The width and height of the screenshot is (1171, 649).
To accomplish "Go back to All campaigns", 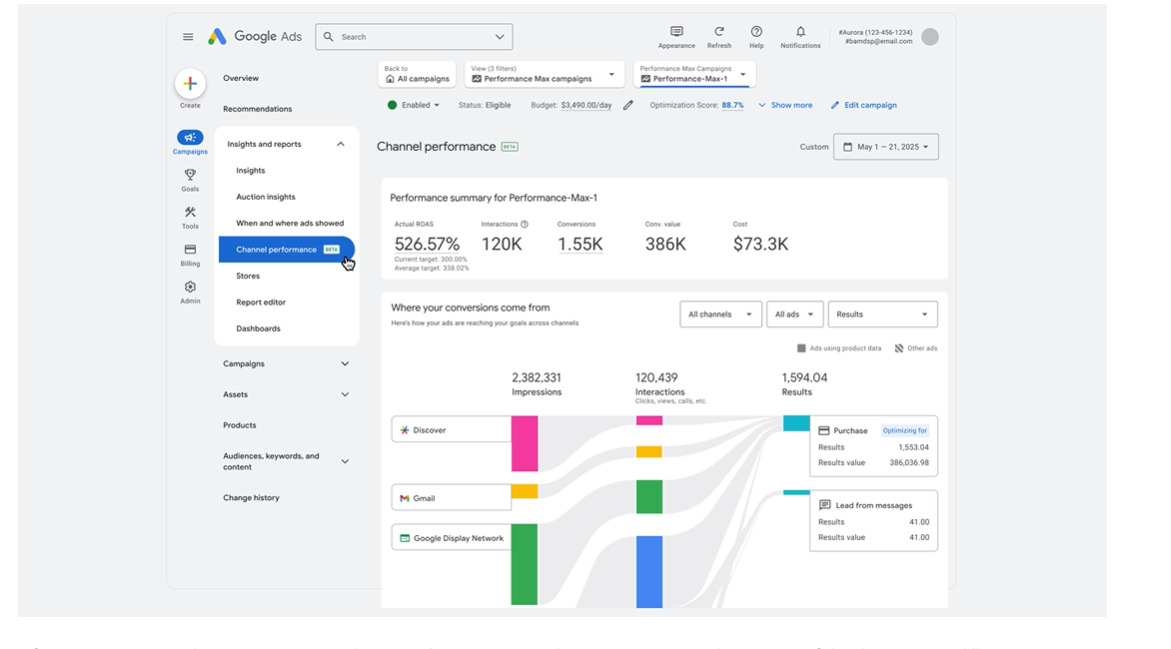I will click(x=417, y=74).
